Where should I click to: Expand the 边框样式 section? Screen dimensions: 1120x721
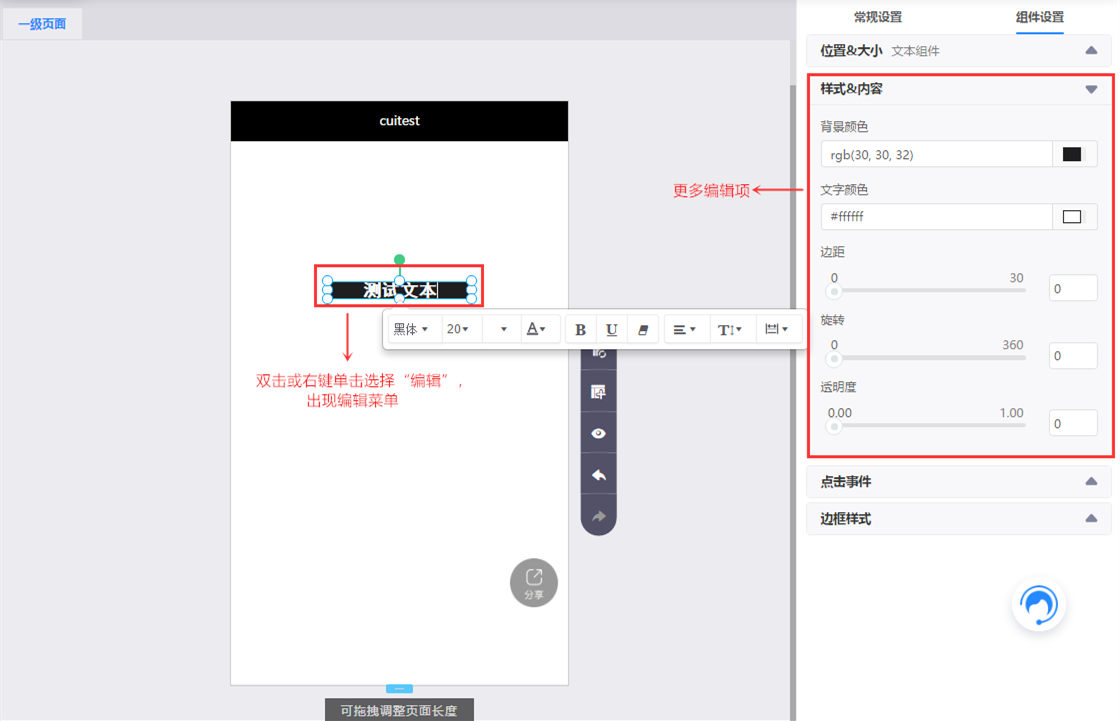959,519
